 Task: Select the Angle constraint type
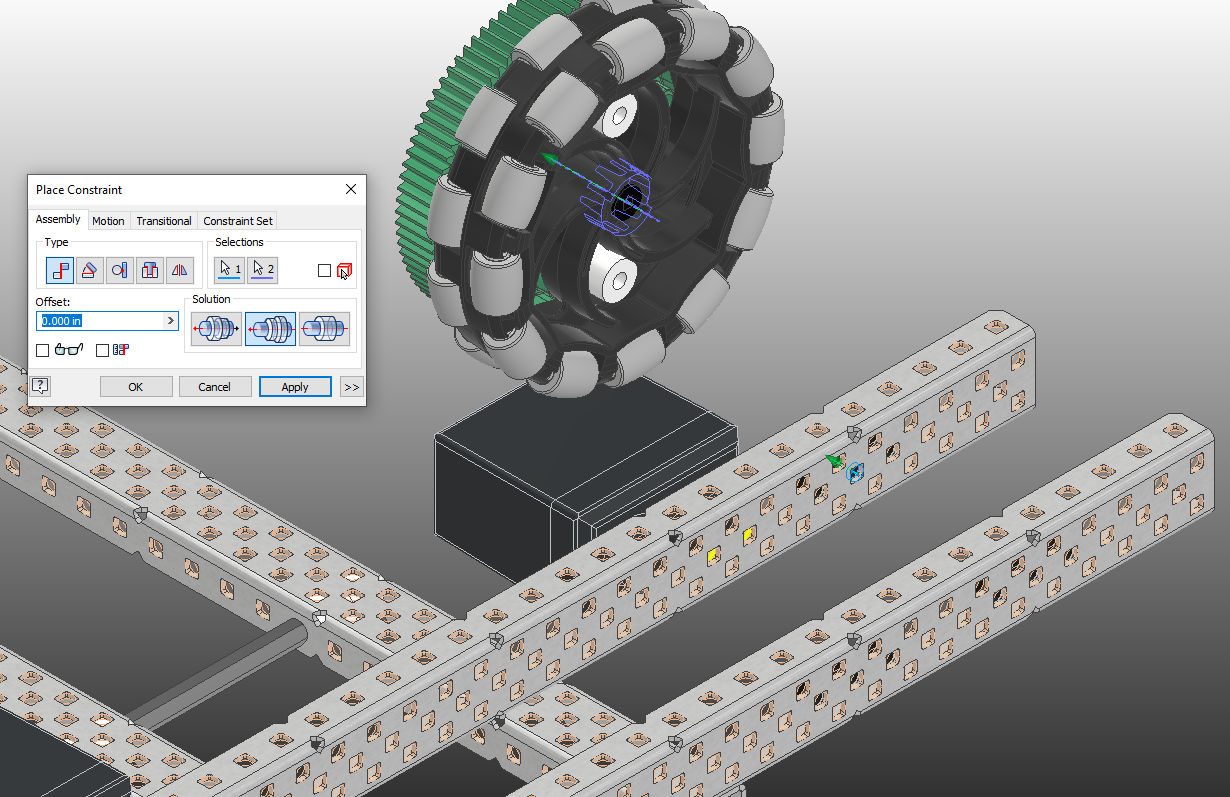90,270
